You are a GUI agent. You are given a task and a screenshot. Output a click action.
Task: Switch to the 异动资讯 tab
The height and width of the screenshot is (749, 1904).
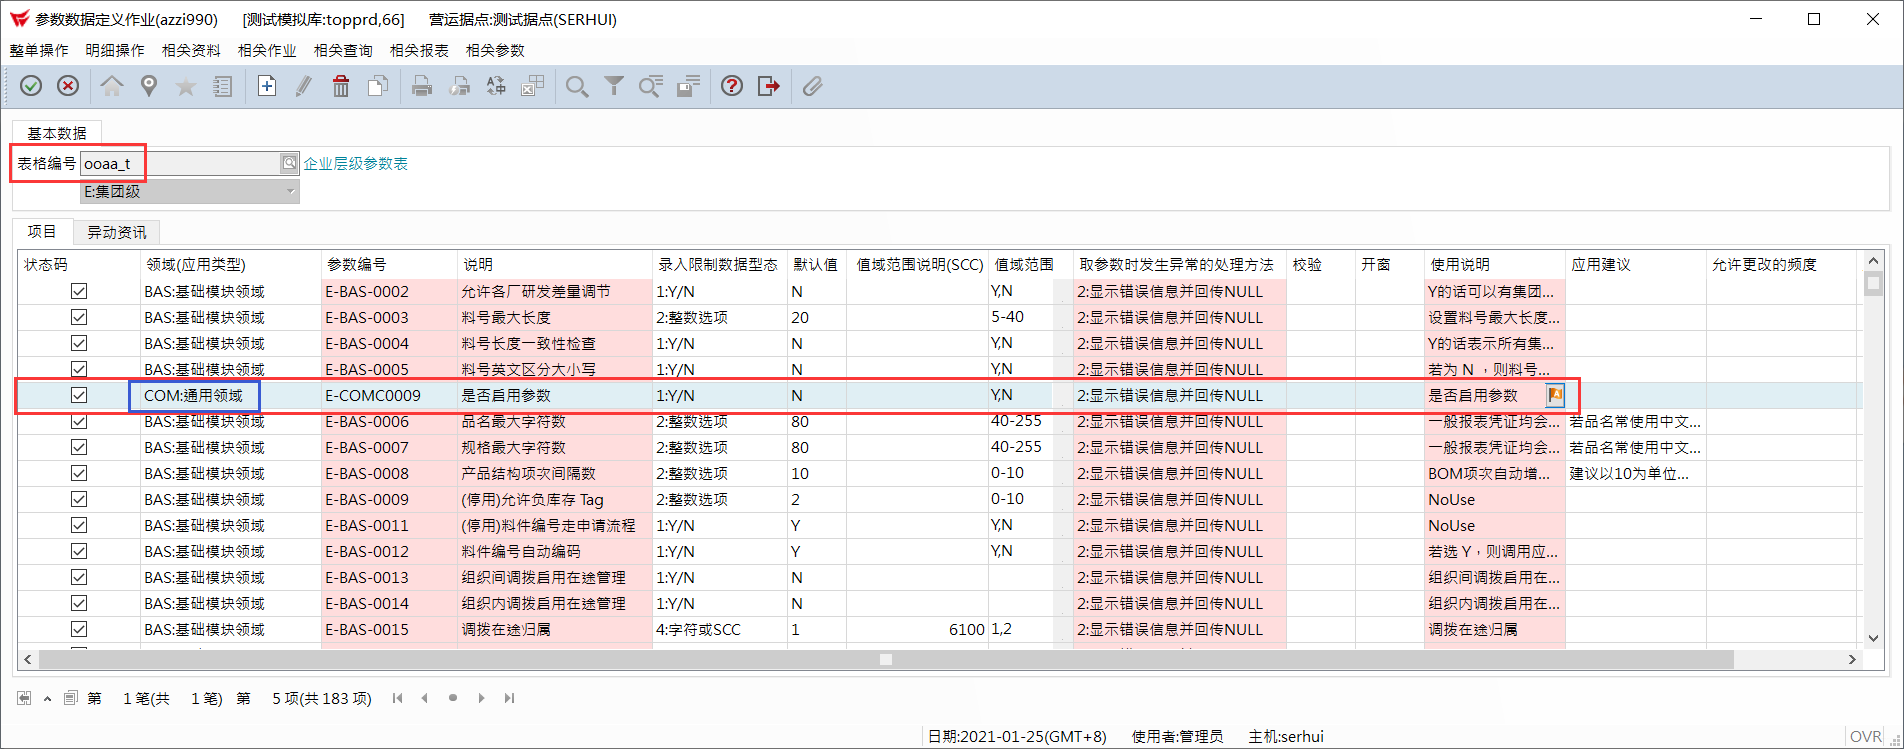[x=117, y=232]
